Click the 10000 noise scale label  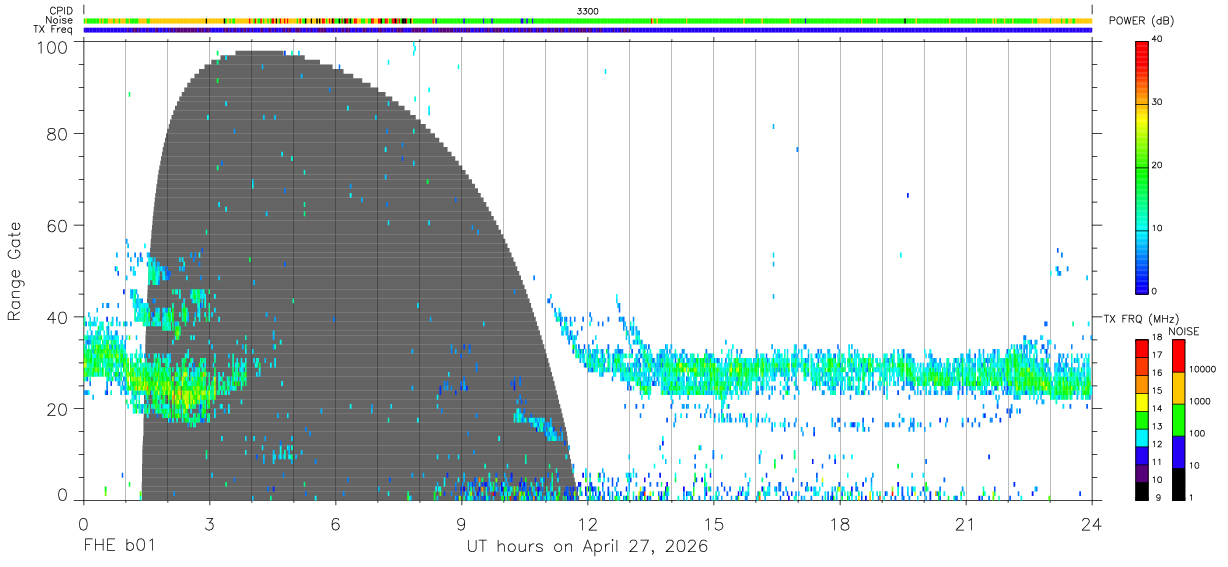(1201, 370)
